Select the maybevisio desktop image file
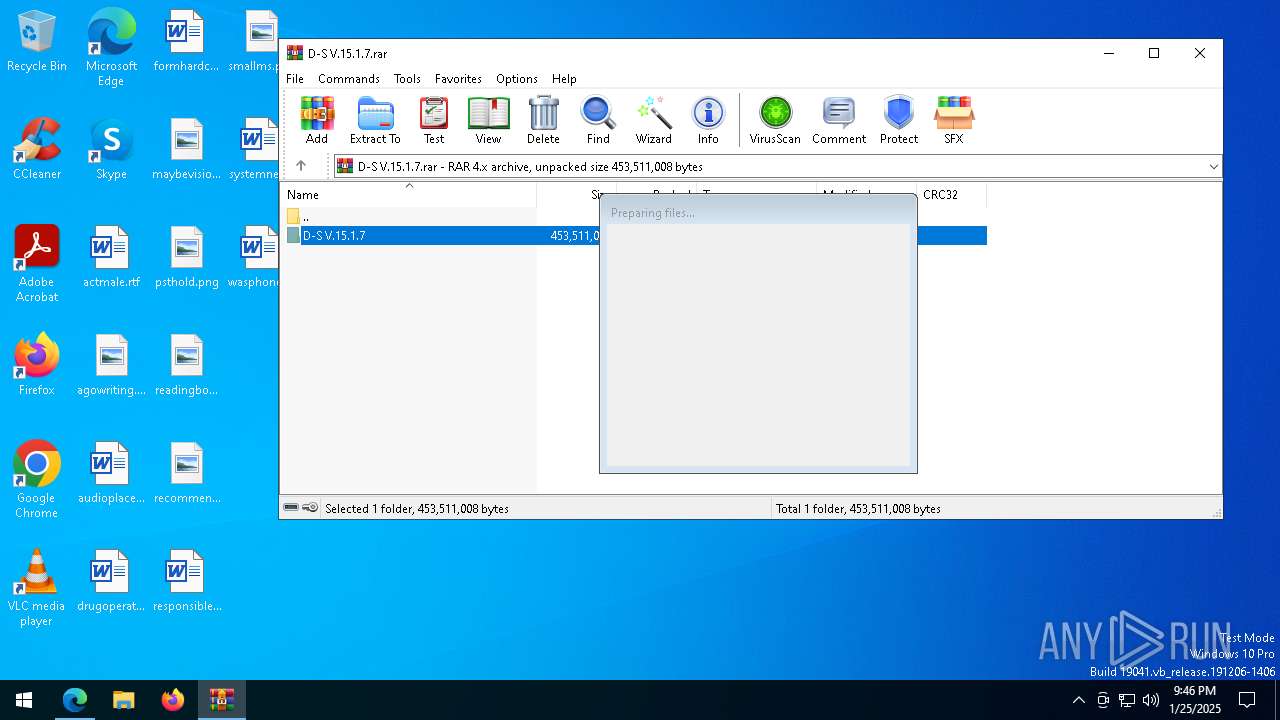1280x720 pixels. pos(187,149)
